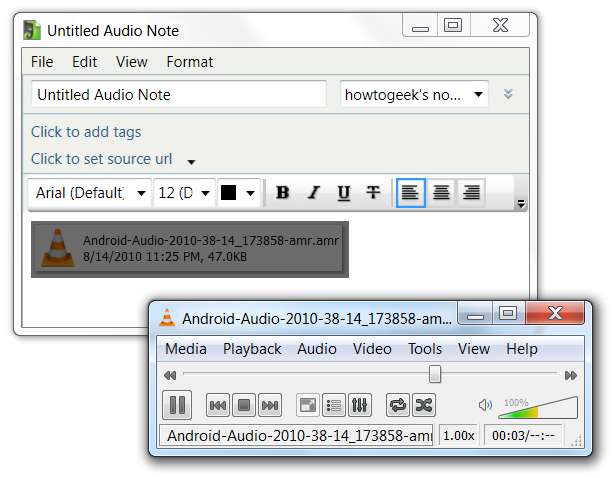
Task: Open the View menu in VLC
Action: pos(474,349)
